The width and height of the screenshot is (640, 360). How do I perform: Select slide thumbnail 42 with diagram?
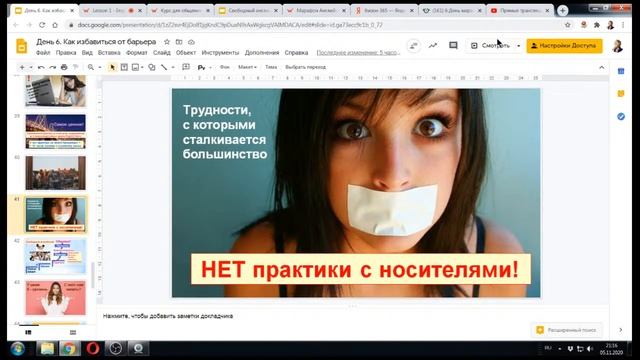(56, 256)
